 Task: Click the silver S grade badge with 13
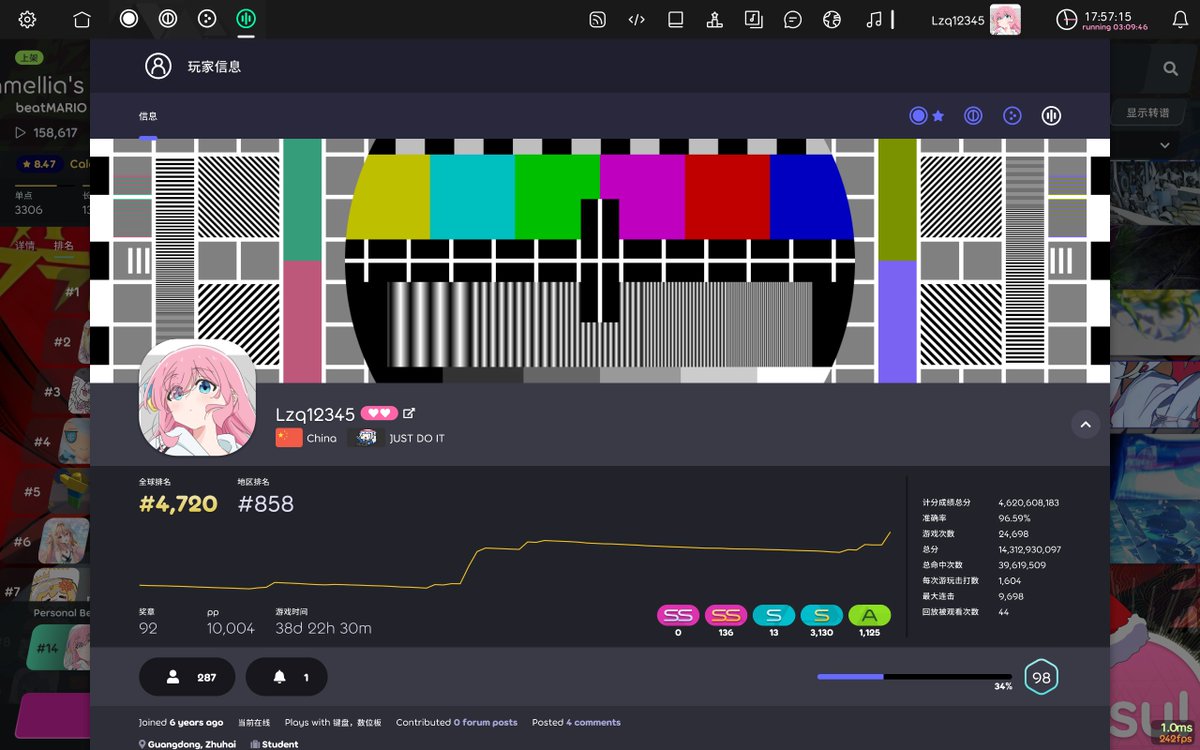774,616
